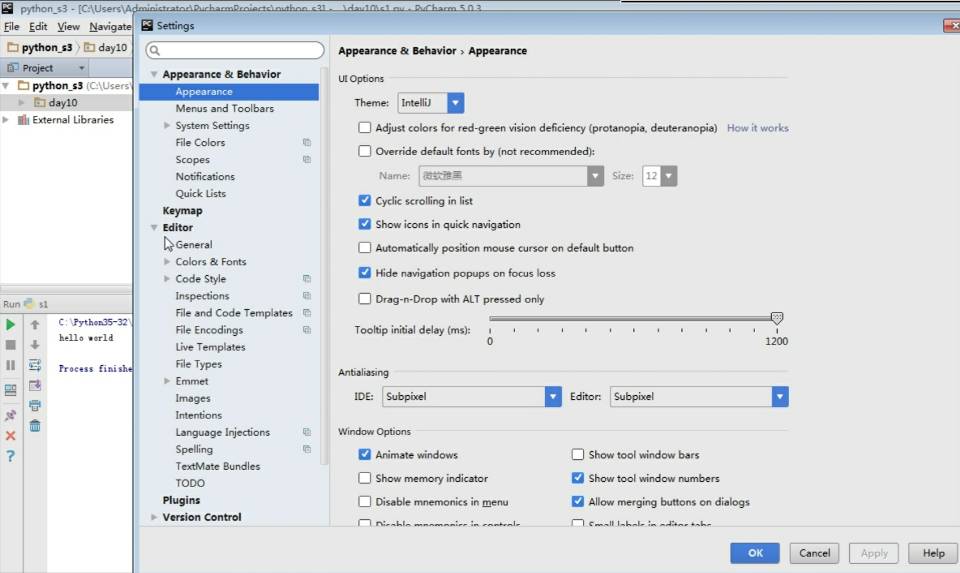Open the Theme dropdown showing IntelliJ
Viewport: 960px width, 573px height.
click(430, 103)
